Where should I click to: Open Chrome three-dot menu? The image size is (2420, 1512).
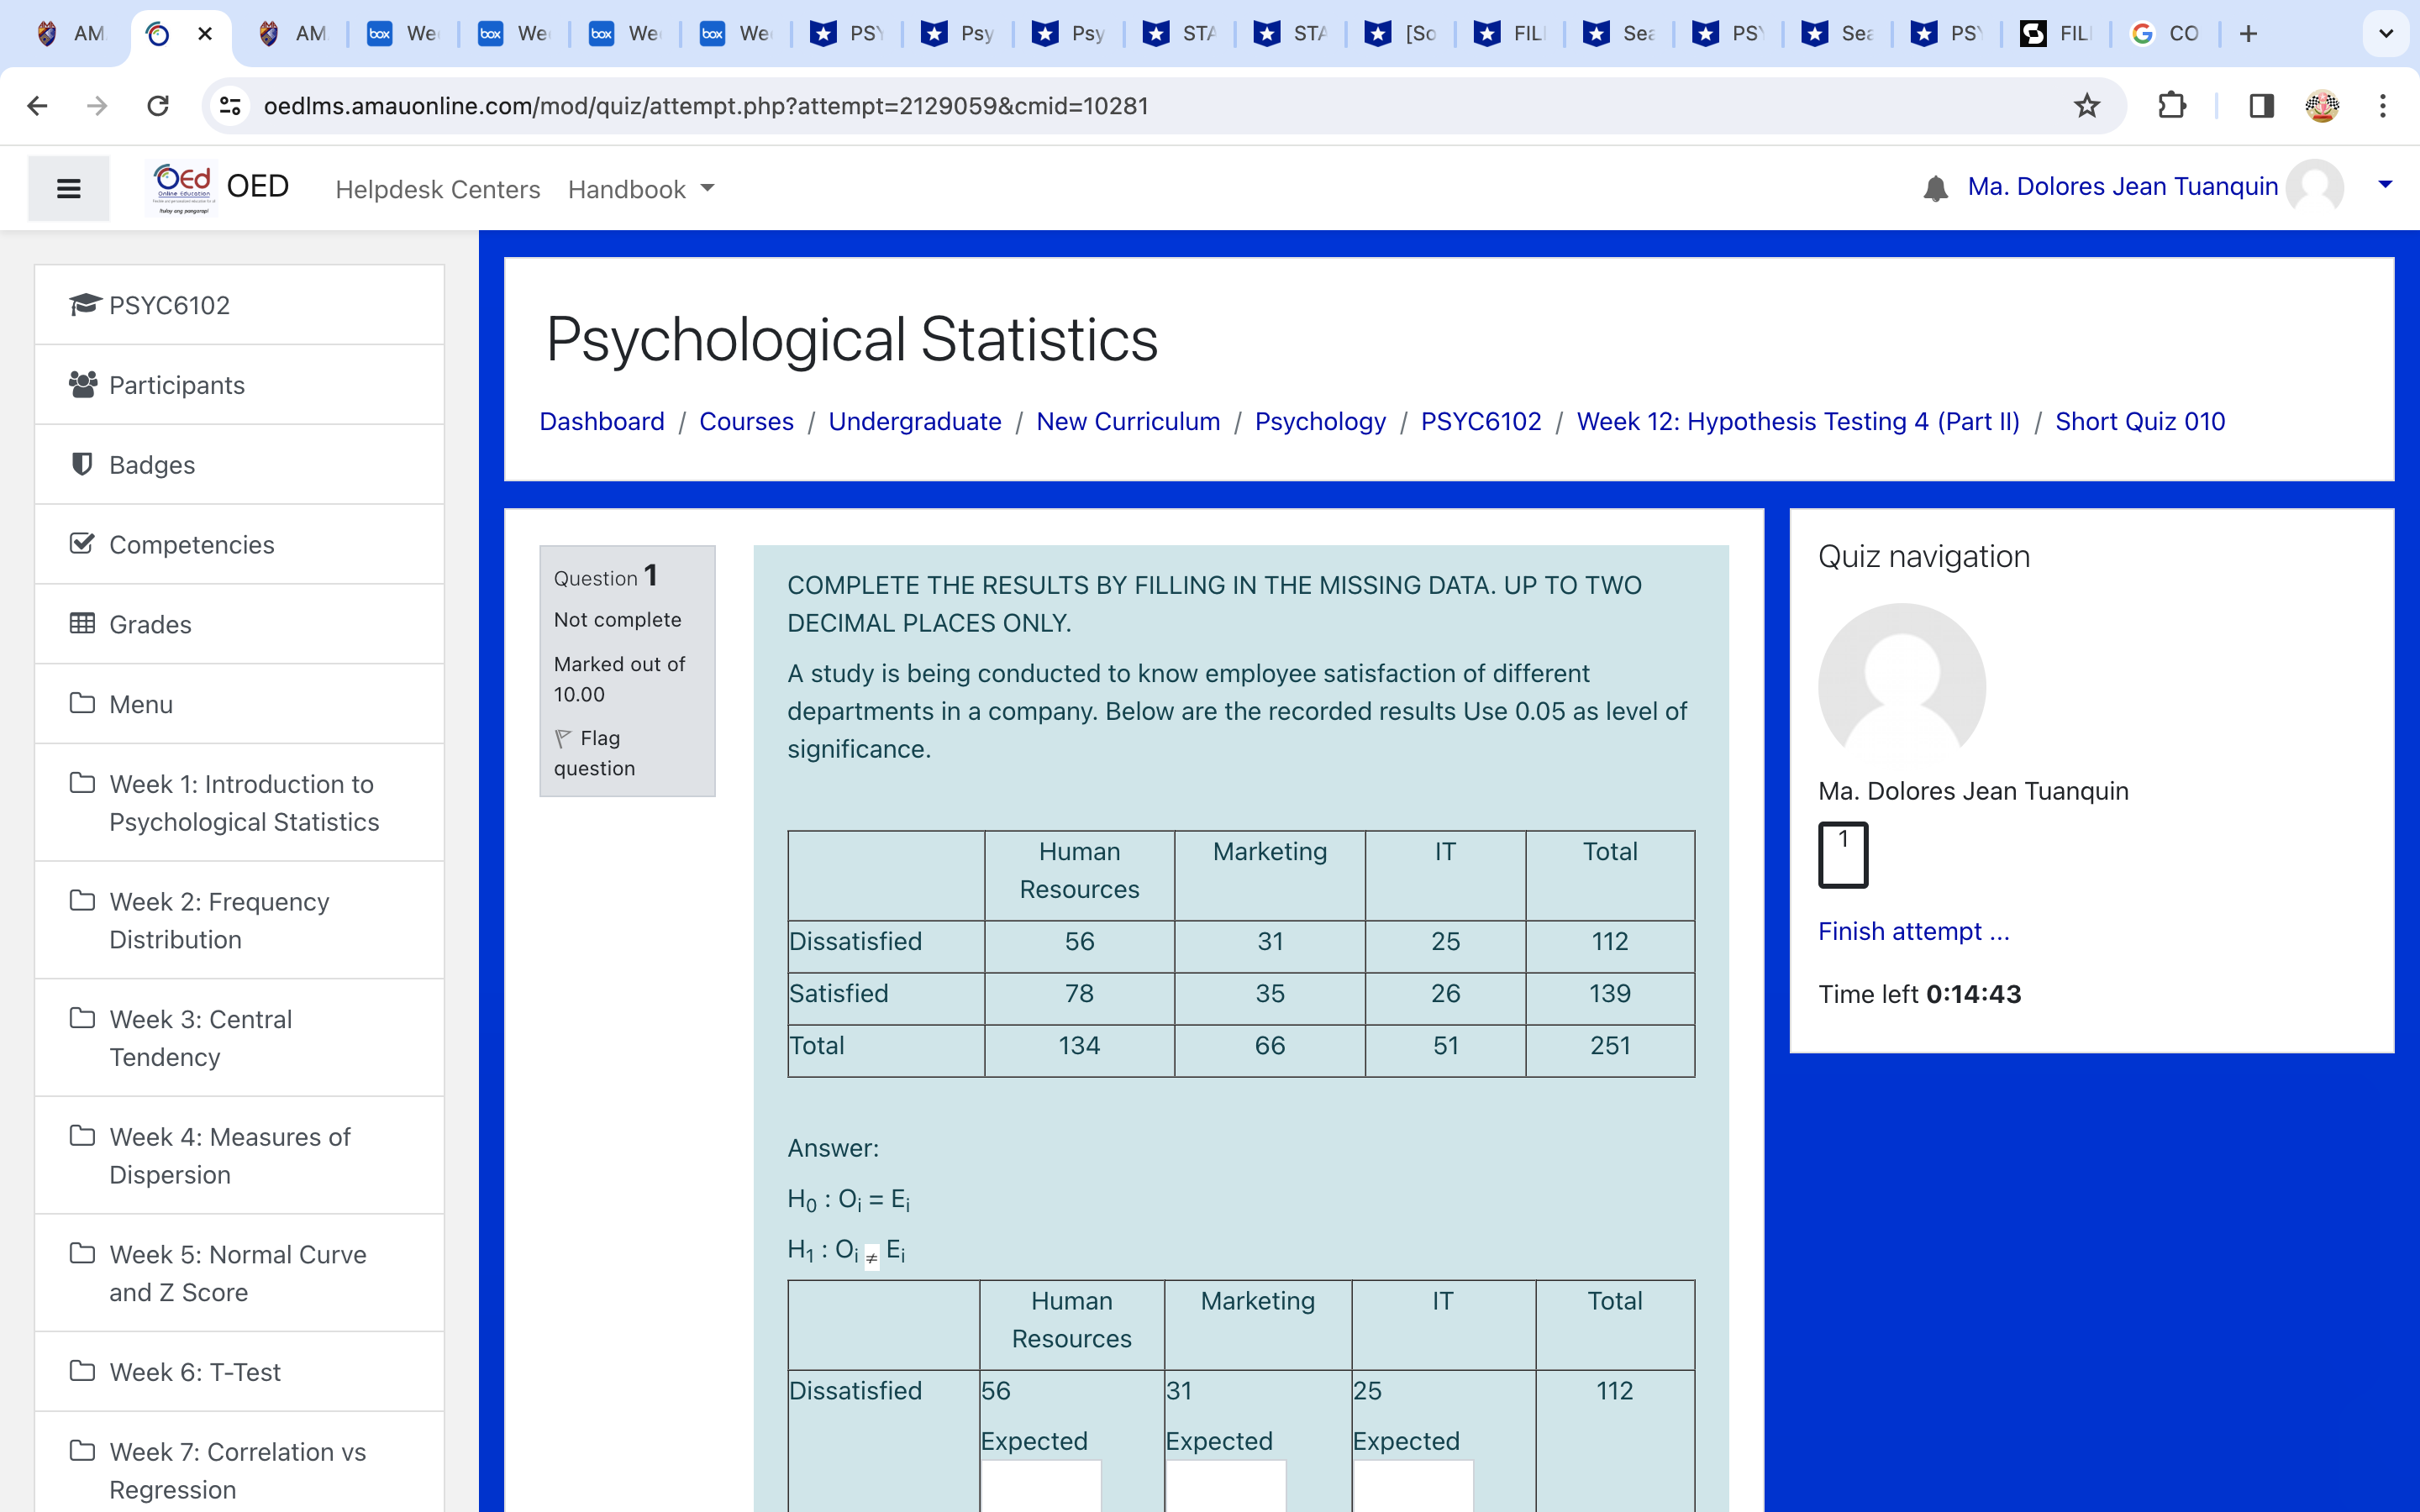(x=2382, y=106)
